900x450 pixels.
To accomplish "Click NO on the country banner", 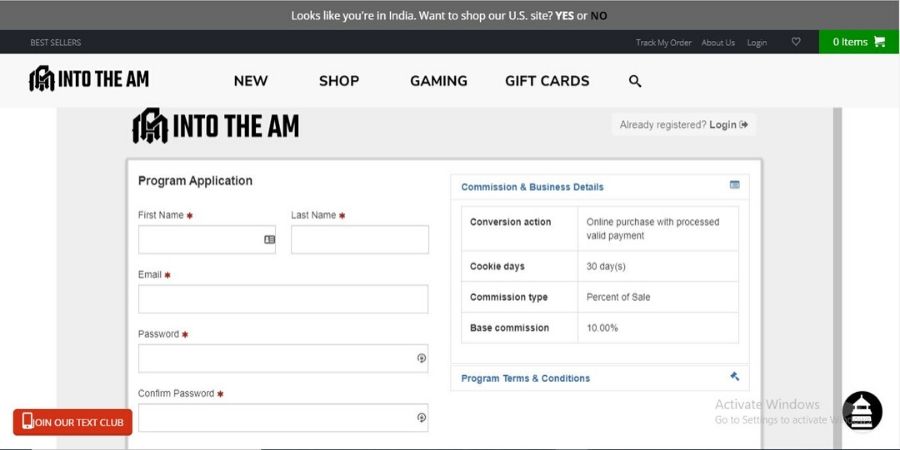I will point(598,15).
